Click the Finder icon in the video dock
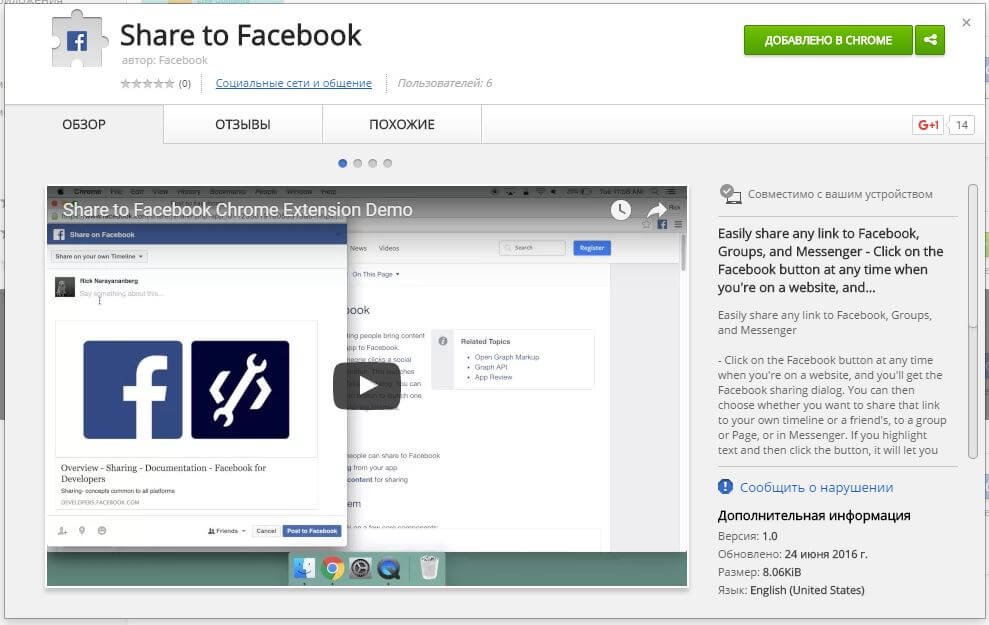 304,568
